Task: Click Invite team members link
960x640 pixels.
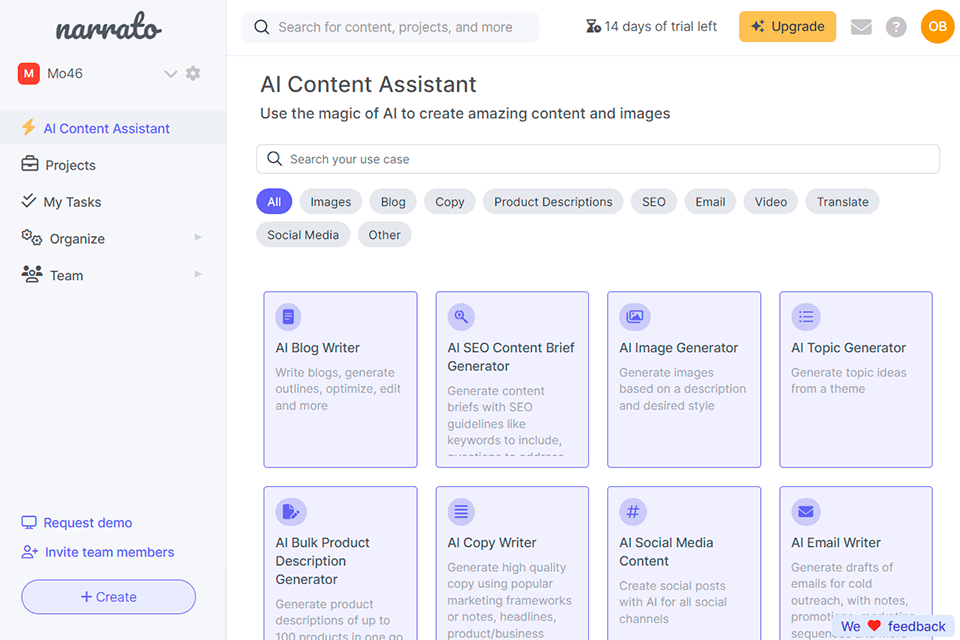Action: point(110,552)
